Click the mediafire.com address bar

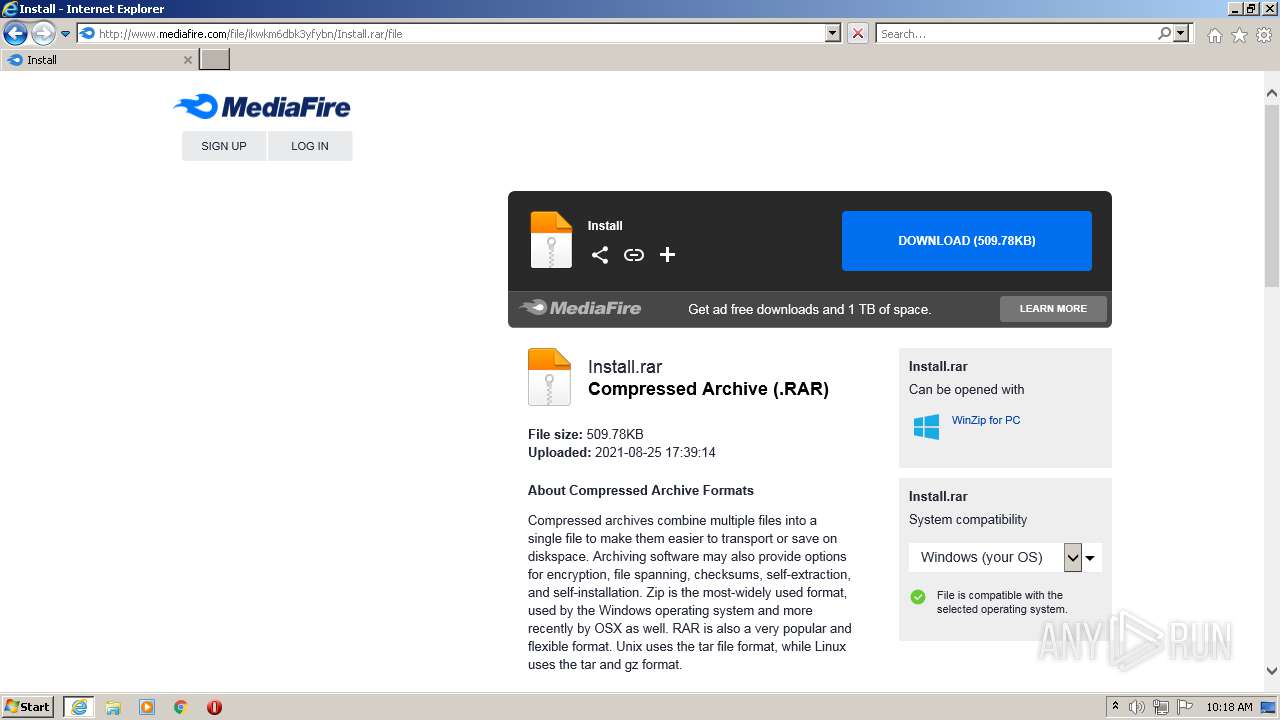460,34
